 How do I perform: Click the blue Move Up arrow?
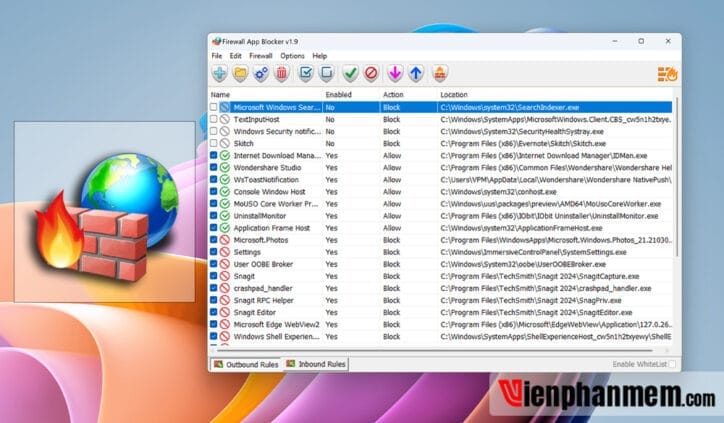point(416,73)
